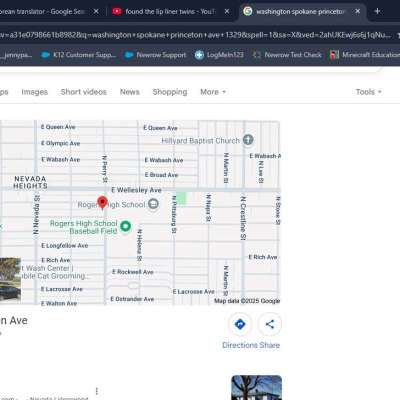
Task: Click the K12 Customer Support bookmark icon
Action: [45, 55]
